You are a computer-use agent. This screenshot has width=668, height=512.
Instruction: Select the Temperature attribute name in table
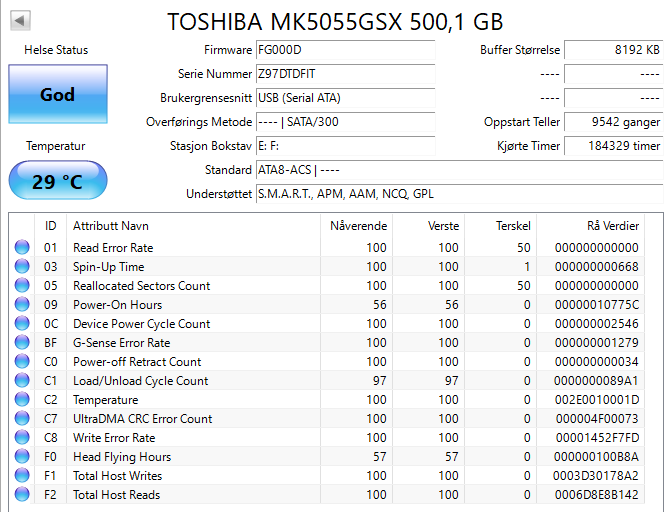pyautogui.click(x=106, y=400)
